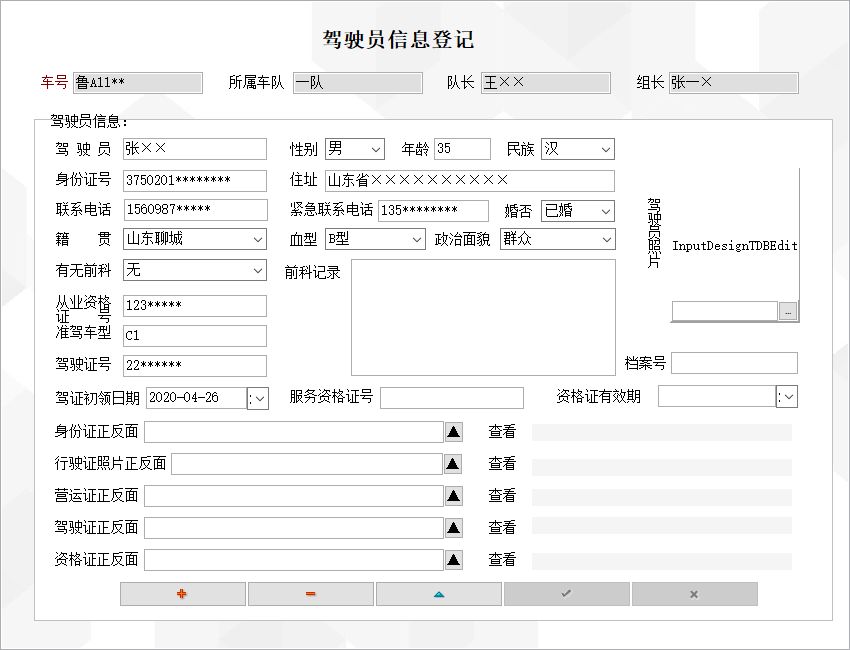
Task: Click the 驾驶证号 input field
Action: point(195,366)
